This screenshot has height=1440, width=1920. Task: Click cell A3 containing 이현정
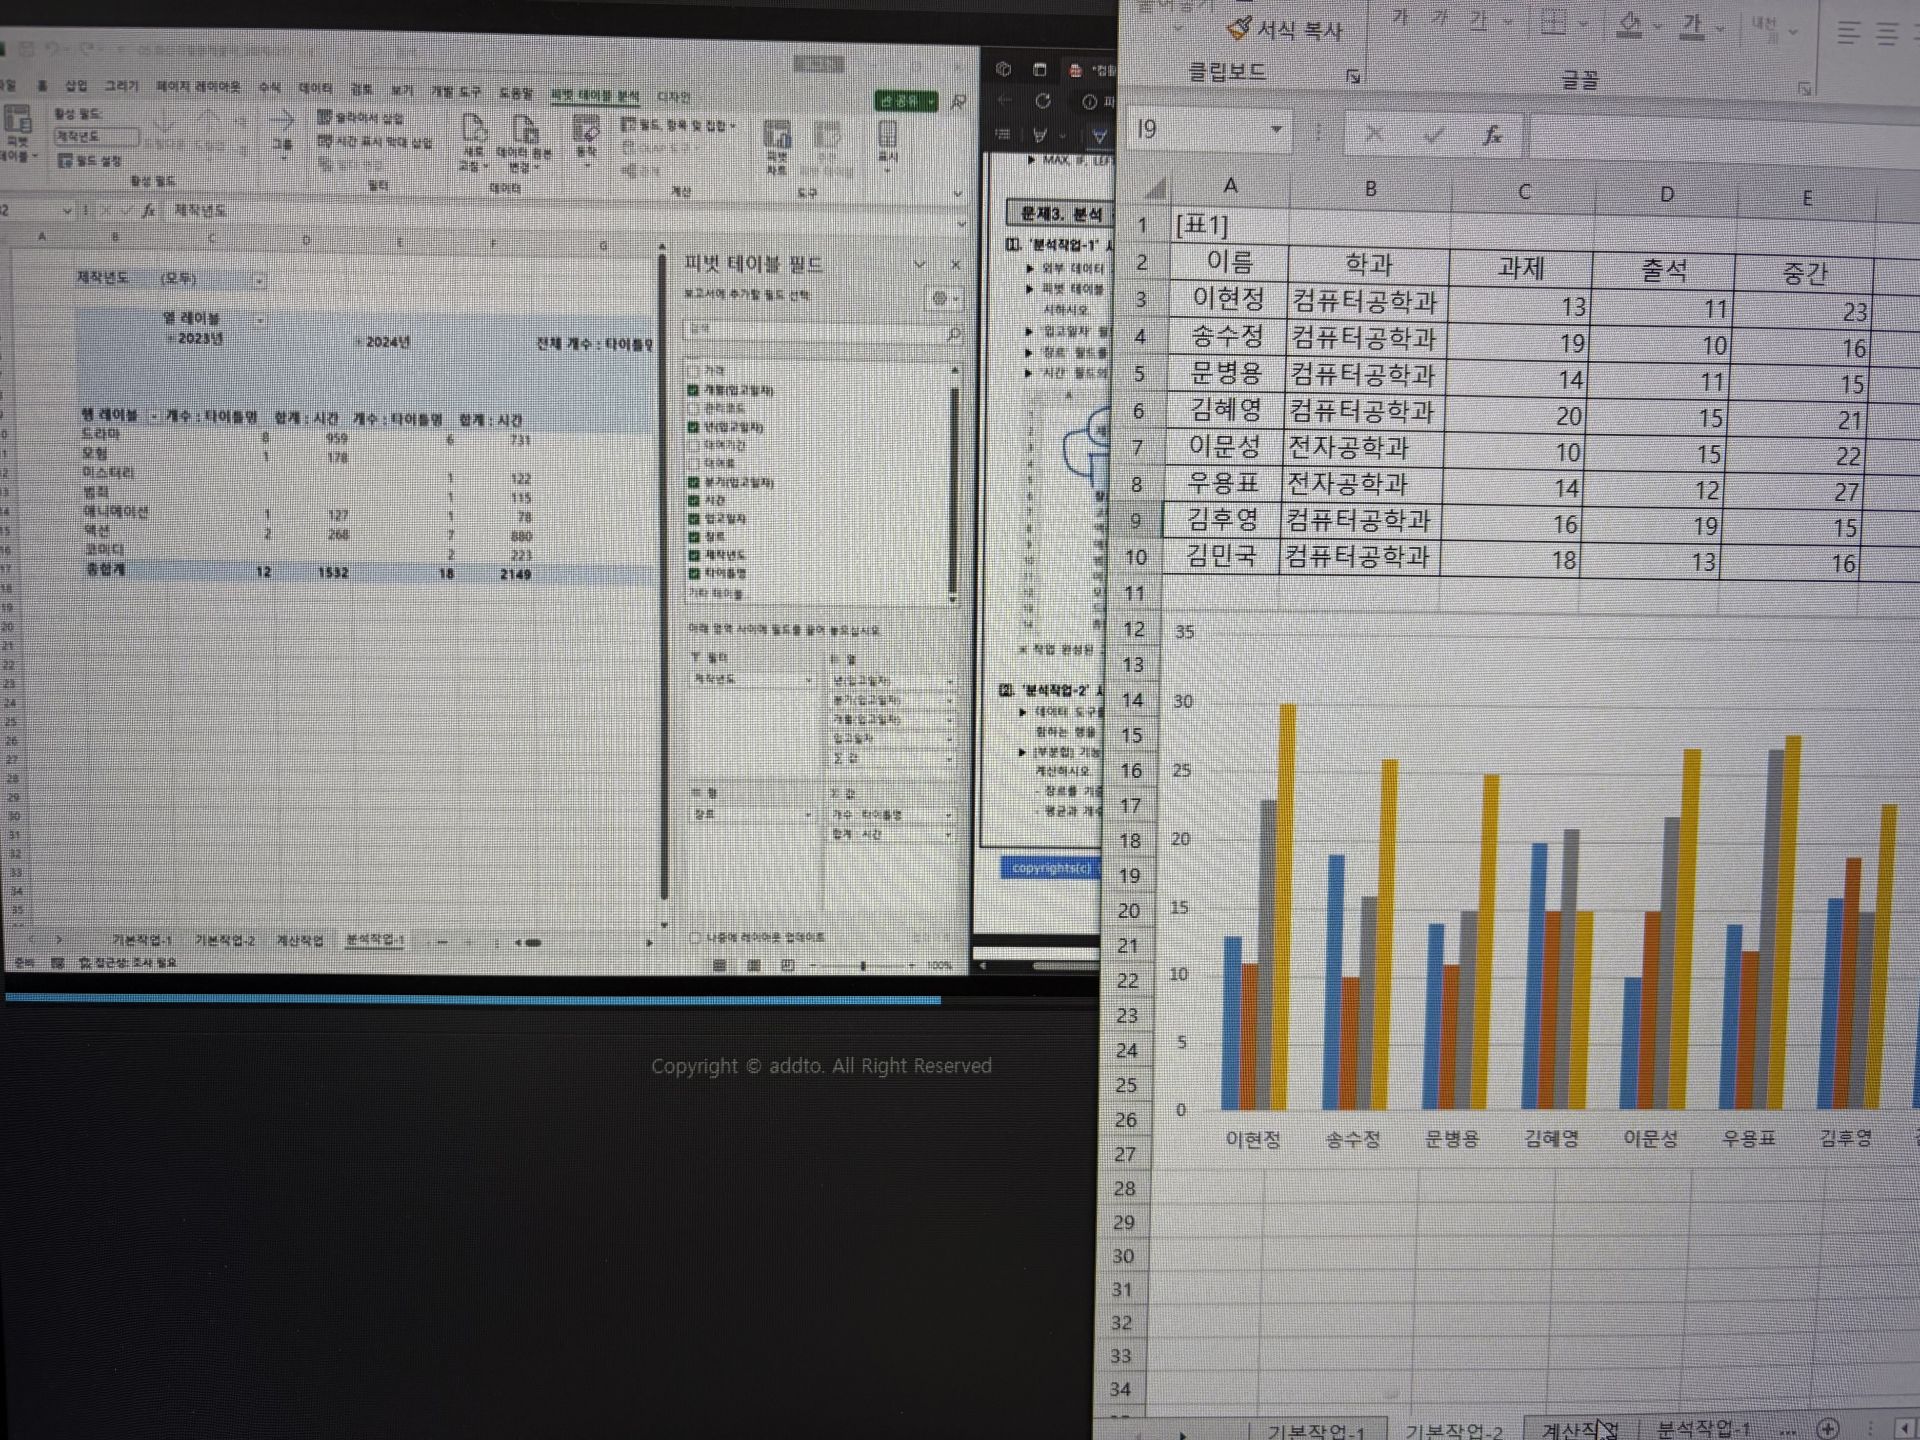click(x=1228, y=298)
